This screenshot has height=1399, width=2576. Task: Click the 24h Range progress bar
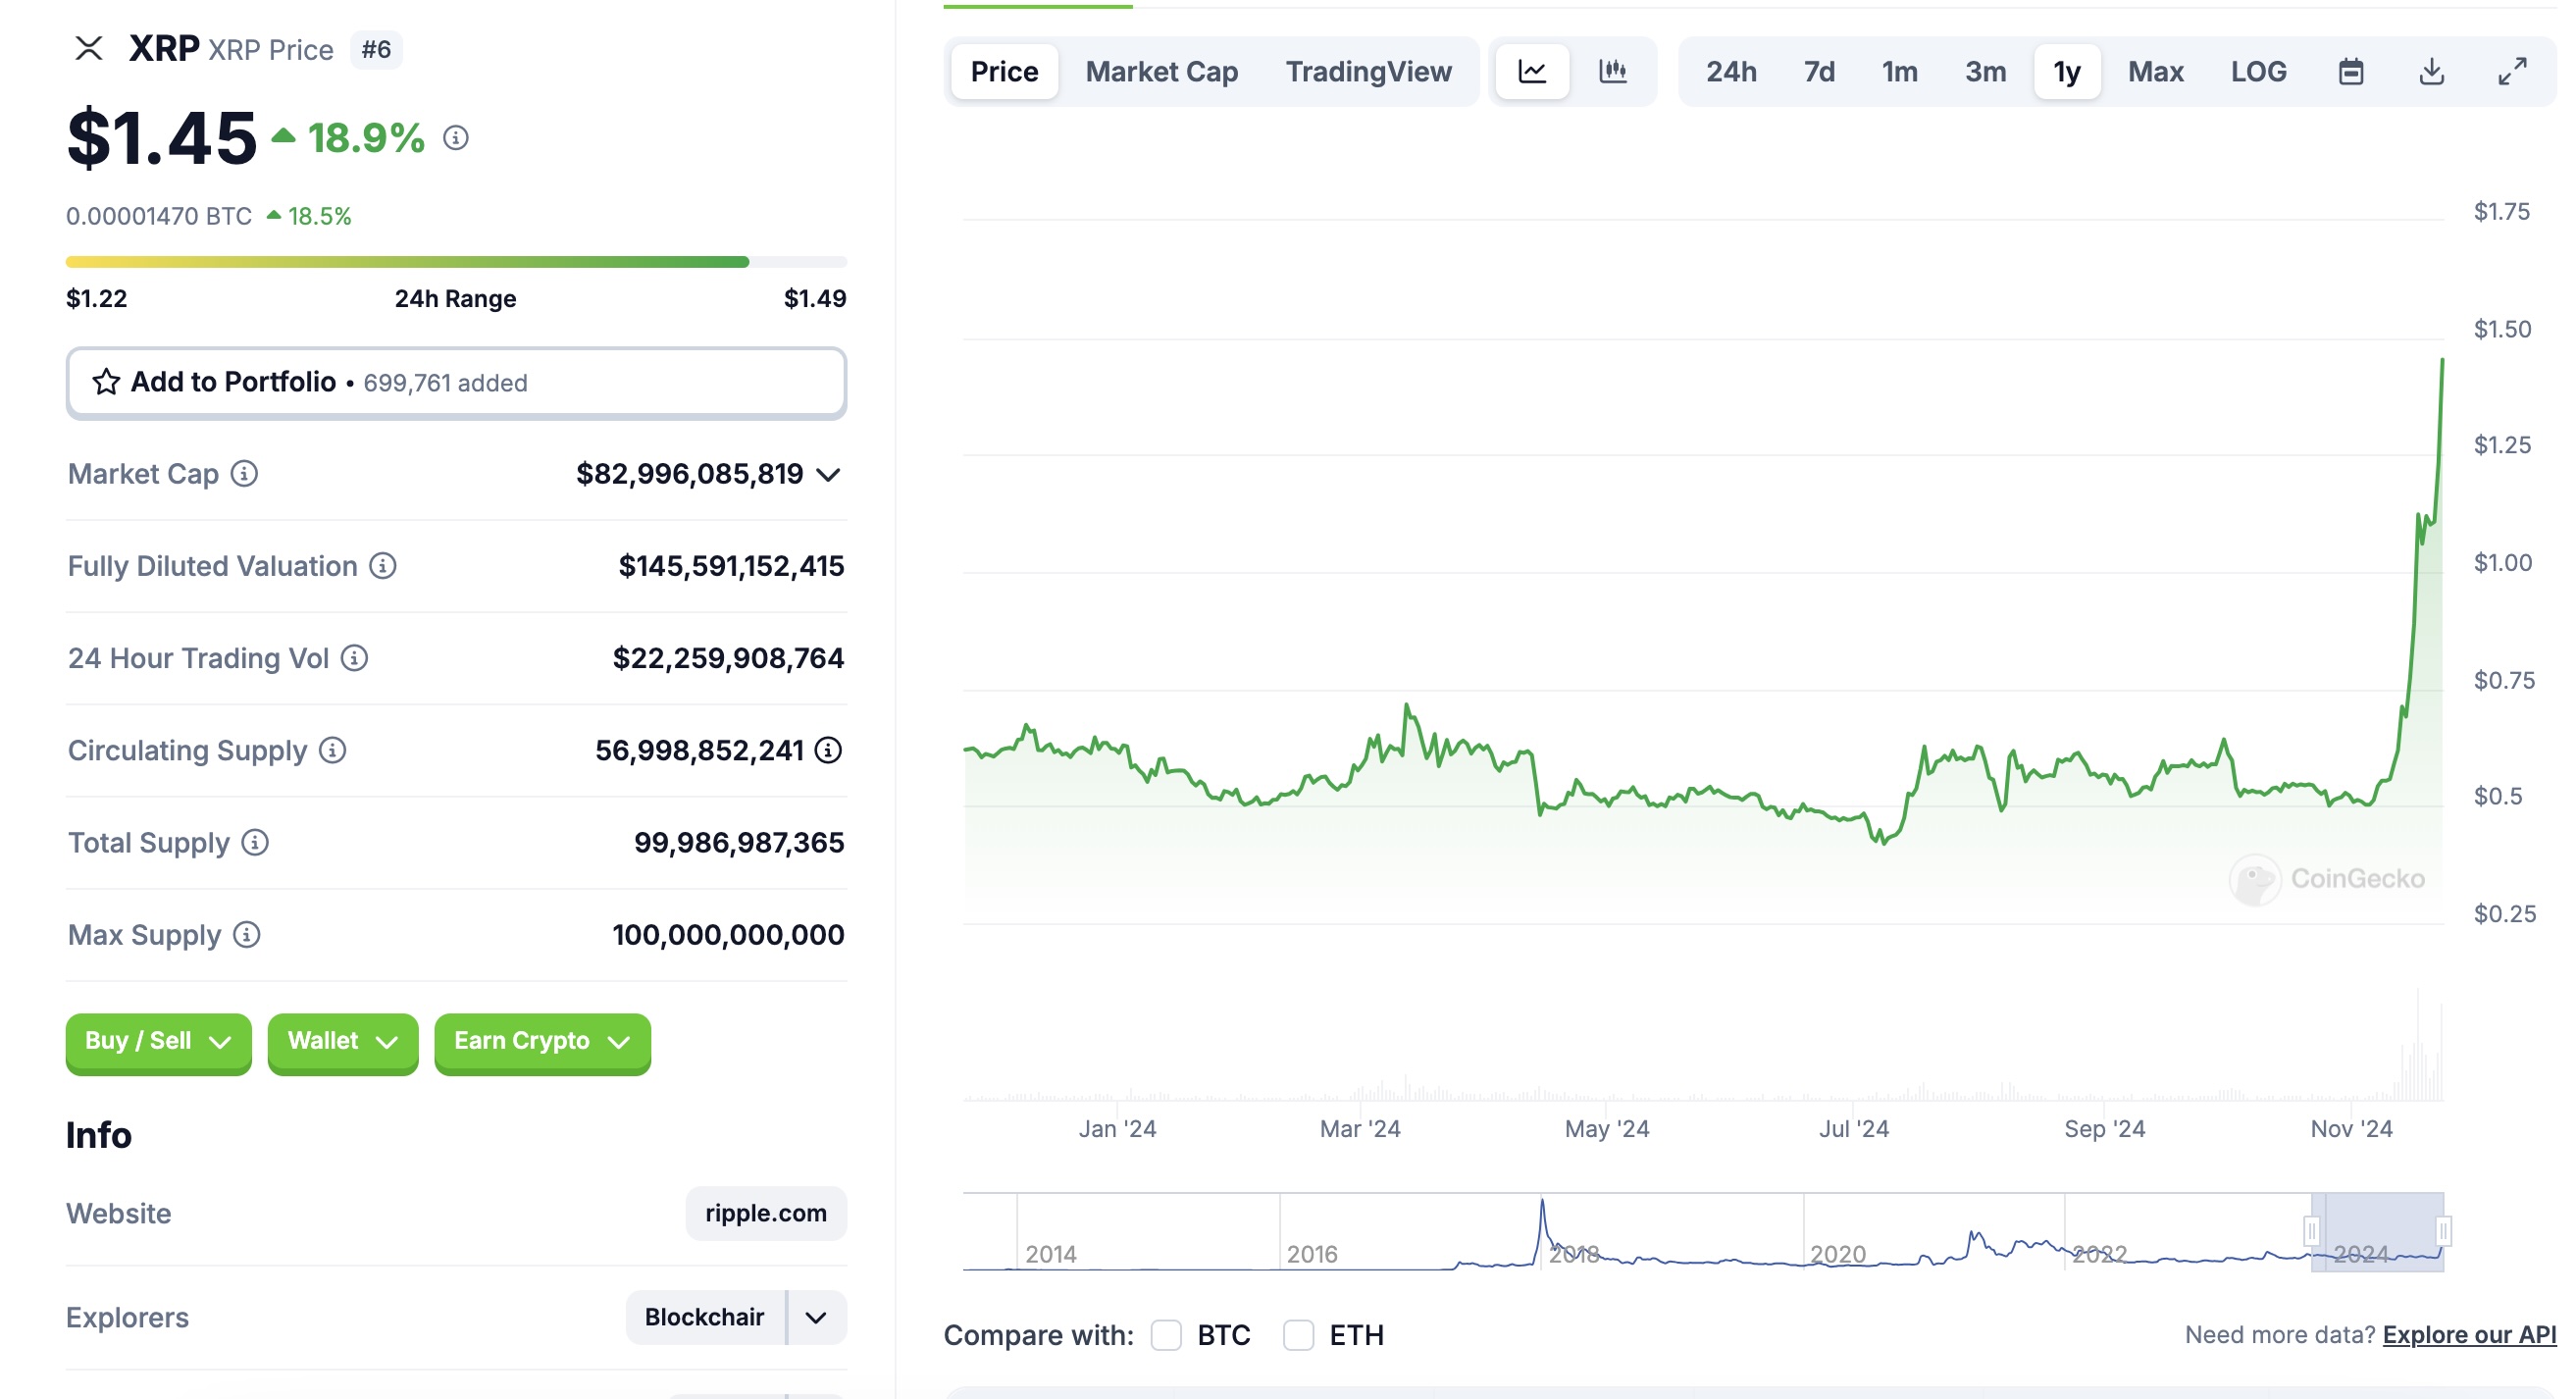point(456,262)
